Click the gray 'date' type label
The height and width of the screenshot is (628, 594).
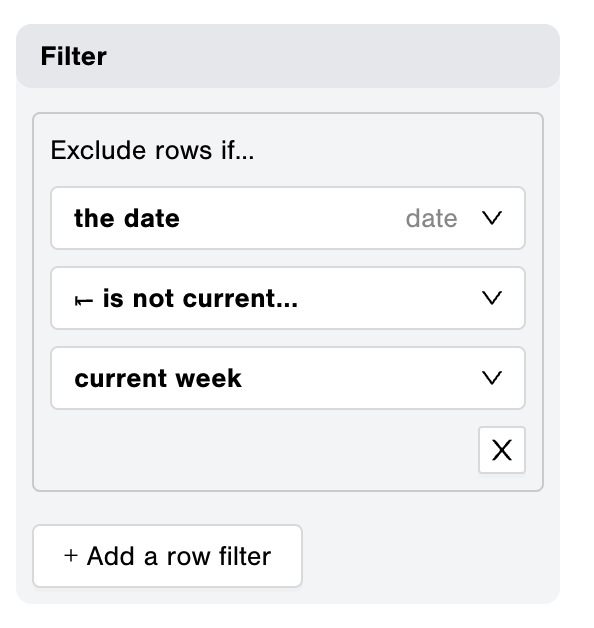click(x=431, y=219)
